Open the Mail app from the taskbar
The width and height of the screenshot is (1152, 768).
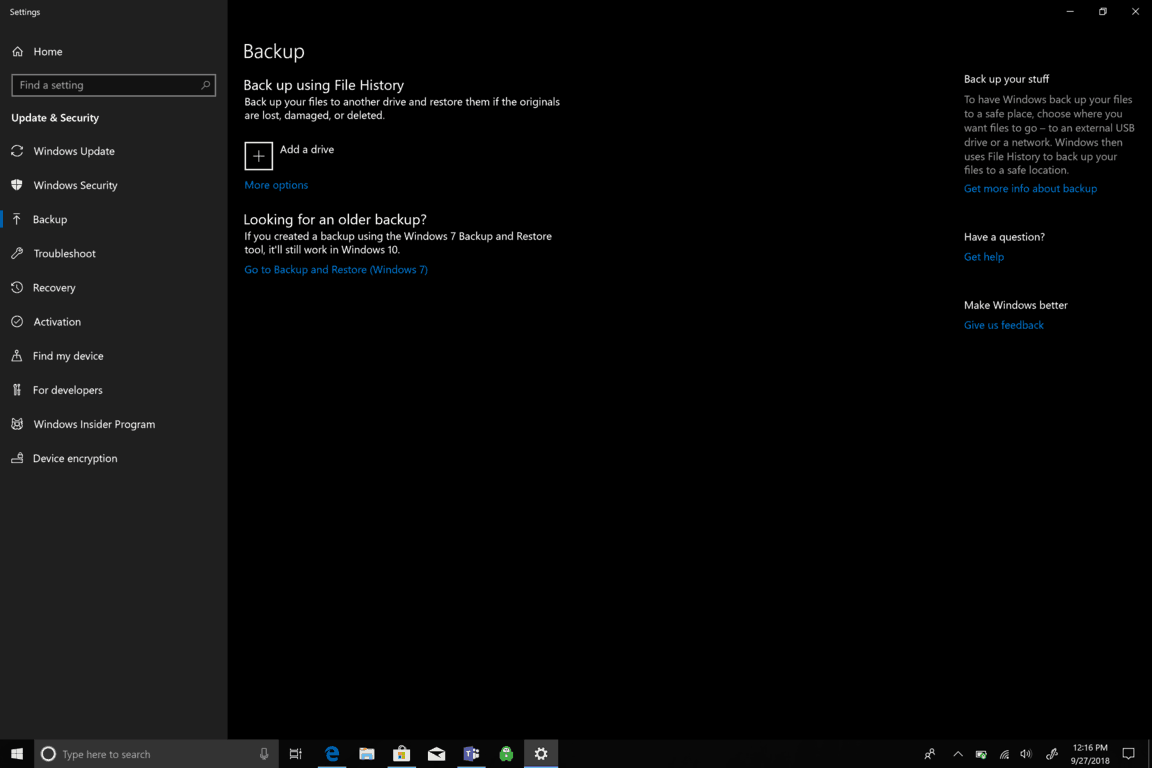(436, 754)
